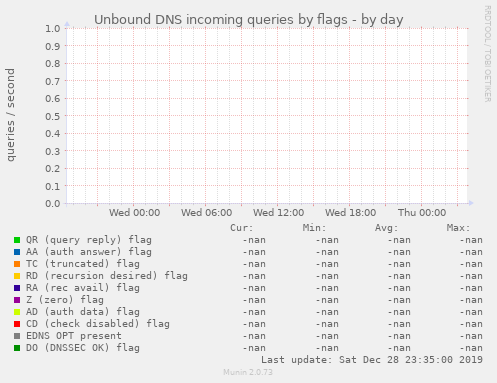The height and width of the screenshot is (383, 497).
Task: Select the 'TC (truncated) flag' legend label
Action: (83, 264)
